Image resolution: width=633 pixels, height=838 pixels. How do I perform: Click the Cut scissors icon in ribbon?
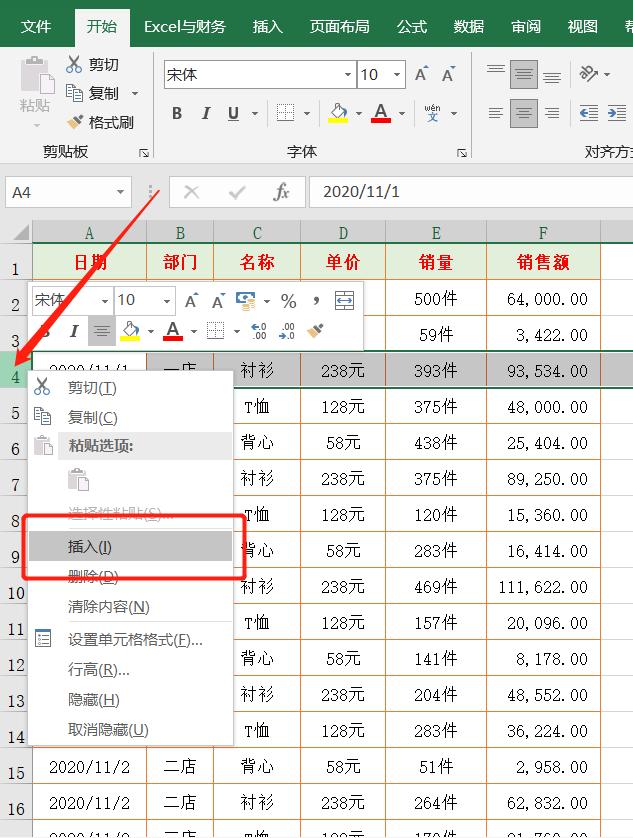(x=75, y=64)
